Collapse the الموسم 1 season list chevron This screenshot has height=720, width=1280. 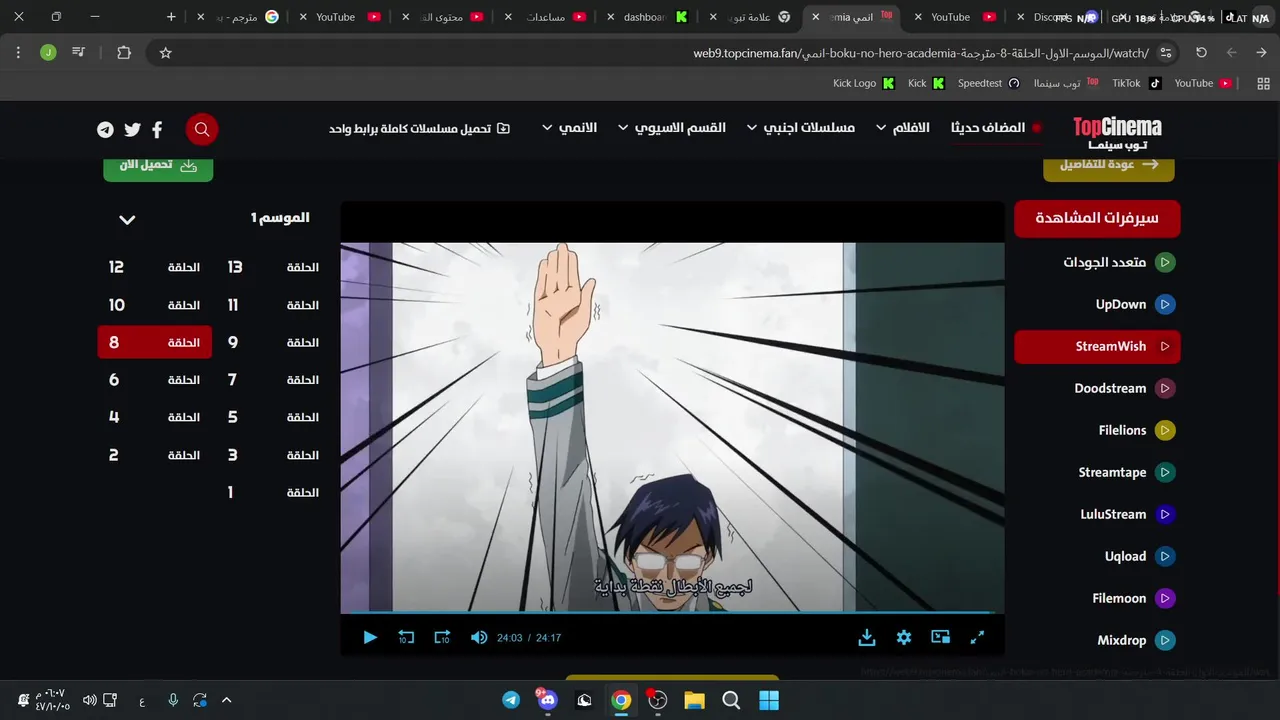pos(127,219)
